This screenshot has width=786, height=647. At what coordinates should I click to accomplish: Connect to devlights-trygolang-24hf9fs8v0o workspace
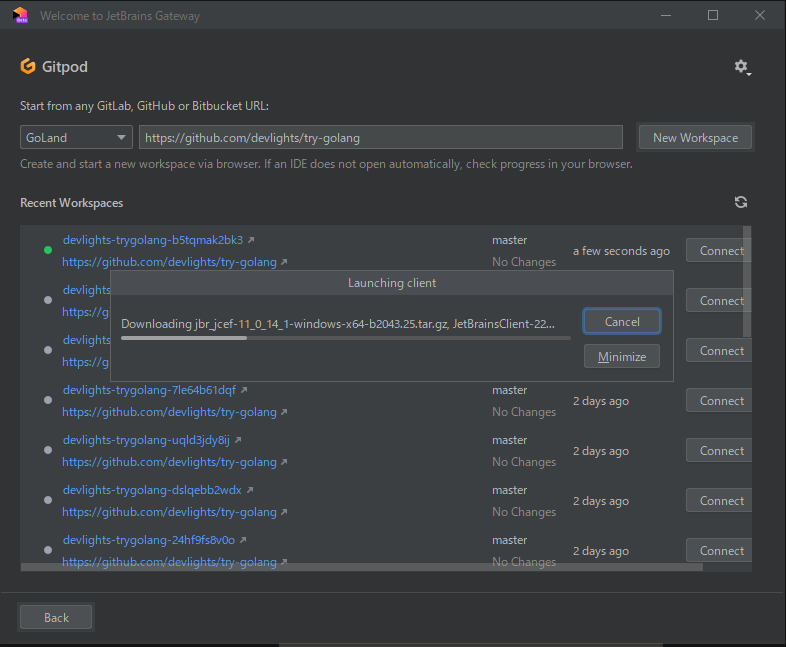(x=719, y=551)
